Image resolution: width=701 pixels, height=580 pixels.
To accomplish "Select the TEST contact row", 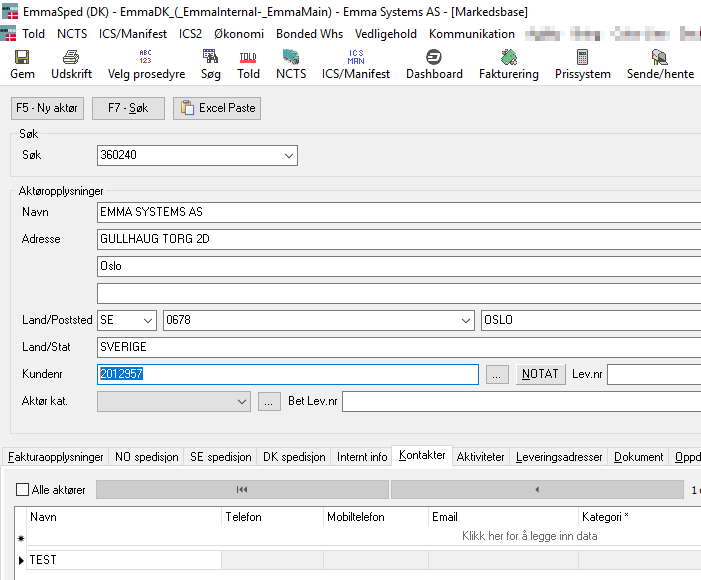I will click(x=120, y=560).
